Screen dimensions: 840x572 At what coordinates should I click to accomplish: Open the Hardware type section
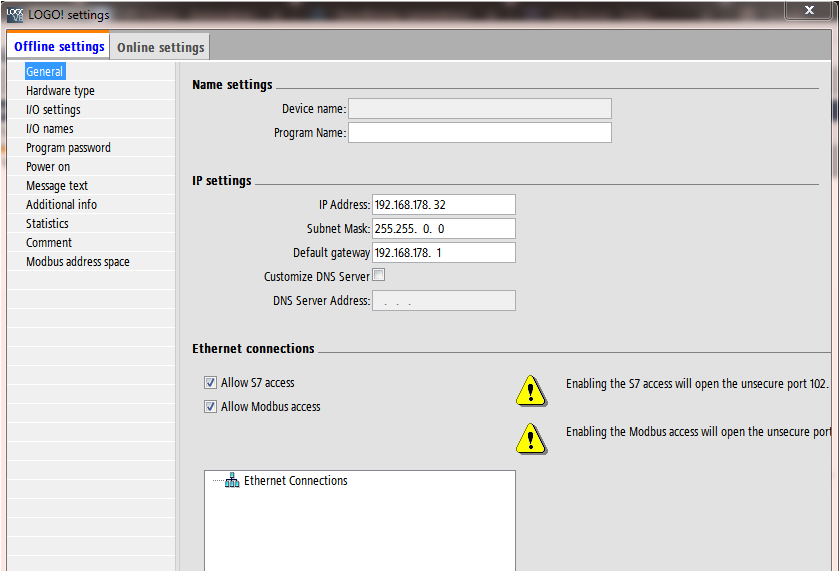tap(60, 91)
